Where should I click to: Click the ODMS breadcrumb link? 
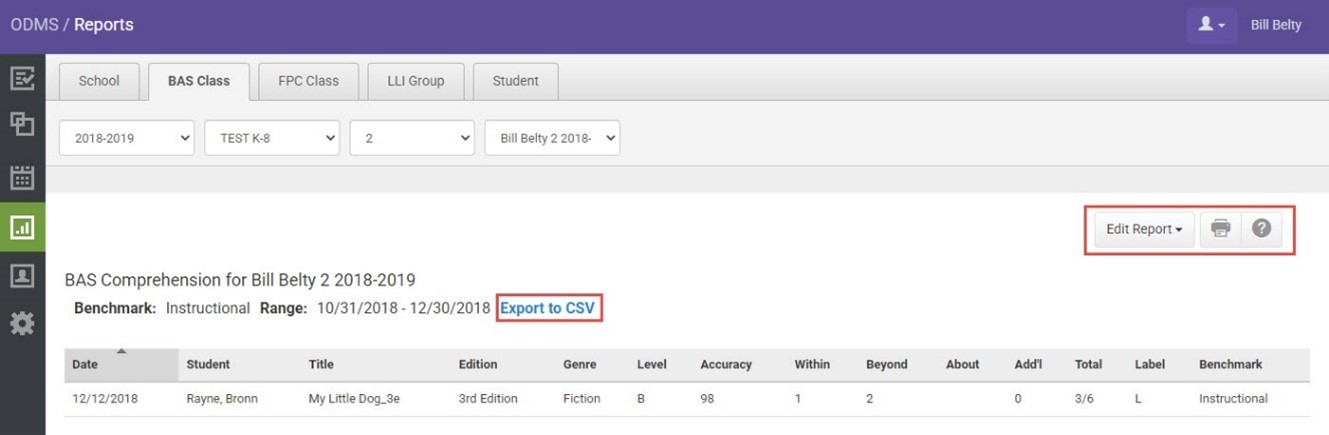tap(34, 25)
